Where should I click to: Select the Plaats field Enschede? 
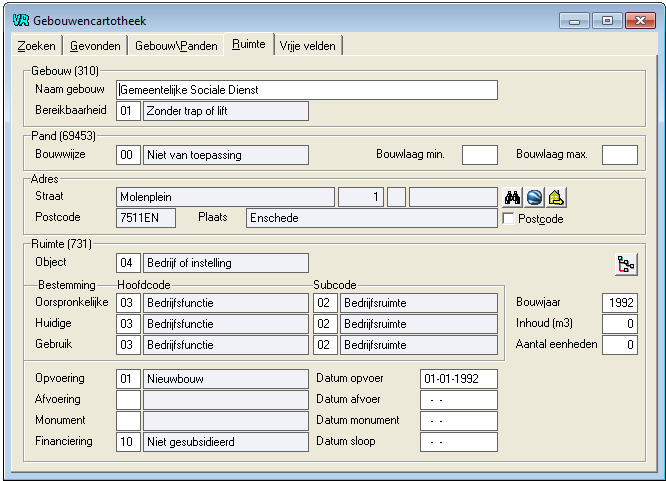tap(372, 218)
